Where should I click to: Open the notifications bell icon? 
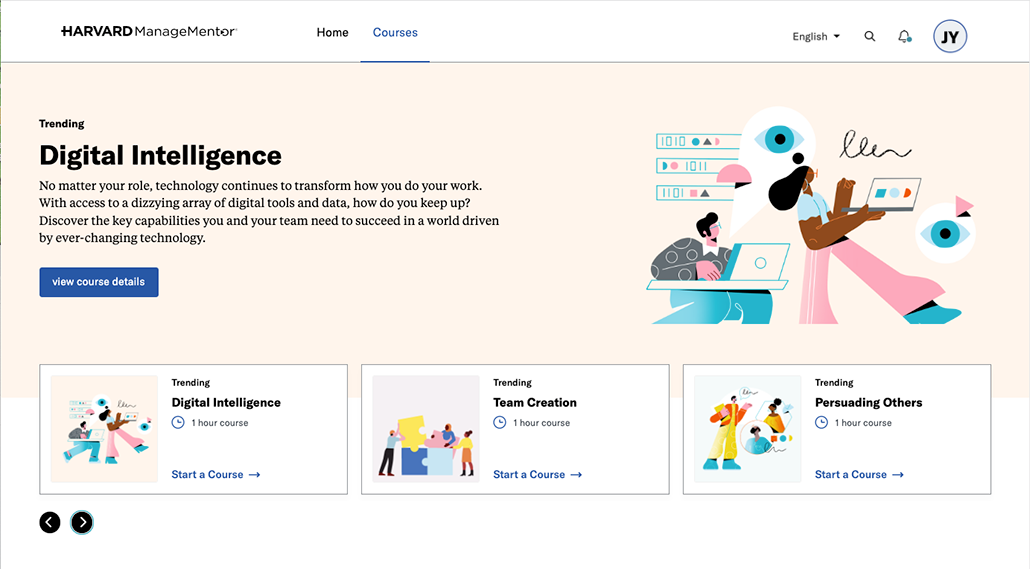point(905,37)
